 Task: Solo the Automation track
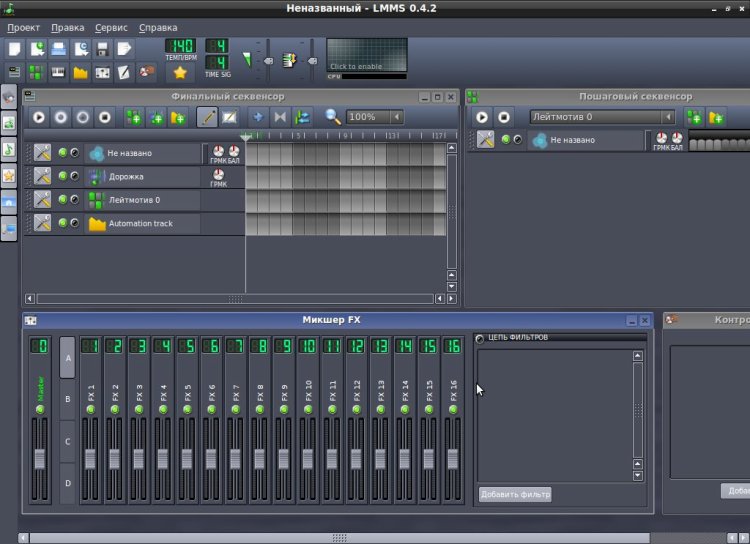pos(75,223)
